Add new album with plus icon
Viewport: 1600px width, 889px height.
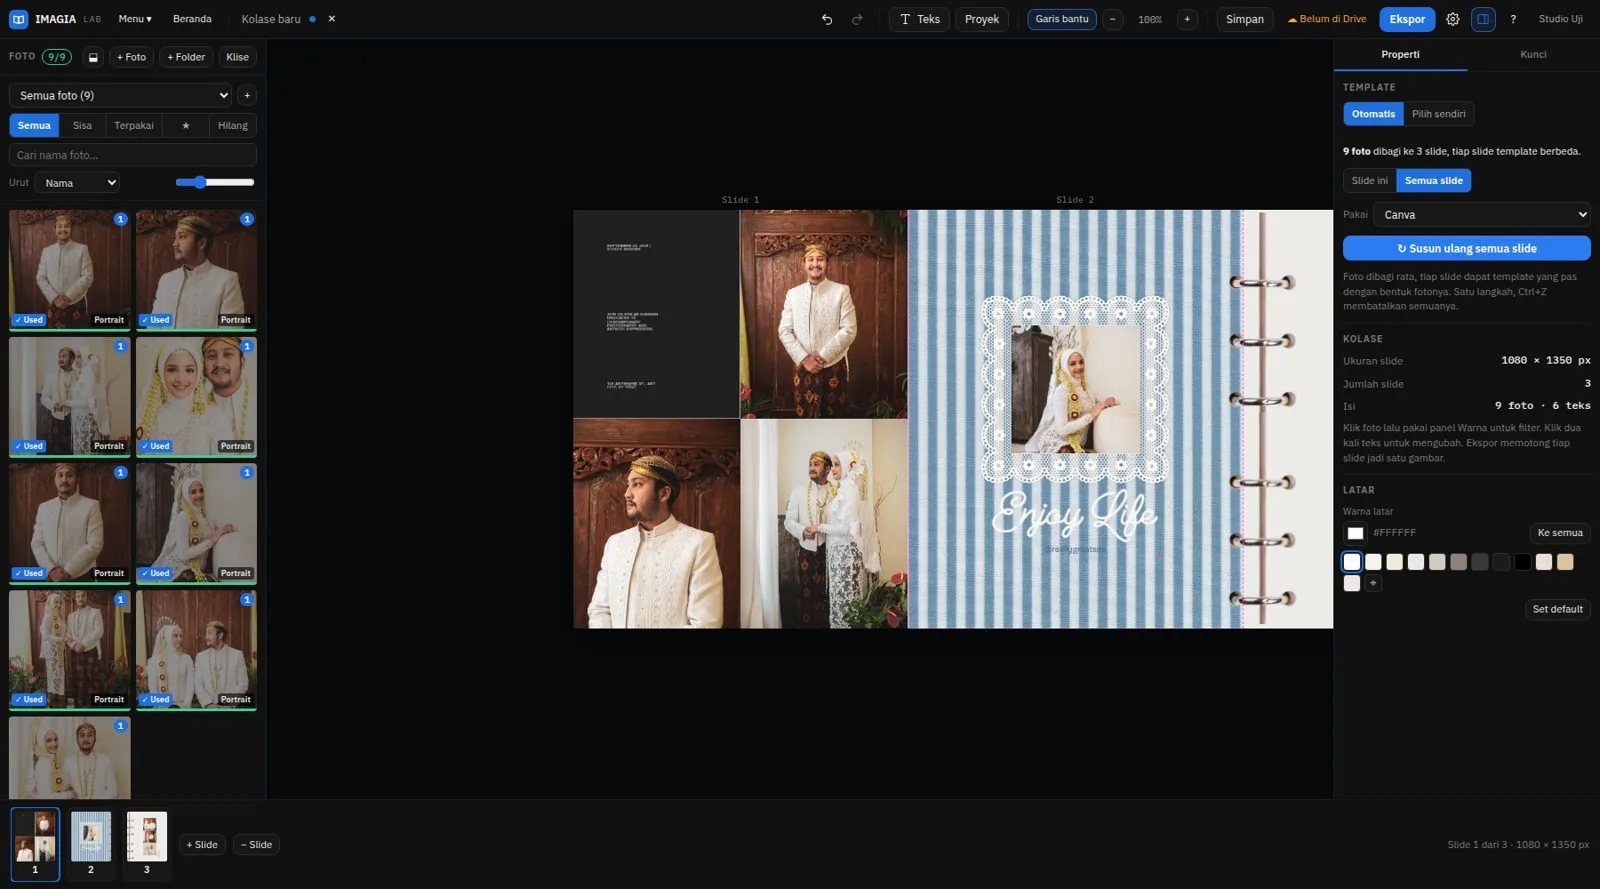pyautogui.click(x=247, y=95)
